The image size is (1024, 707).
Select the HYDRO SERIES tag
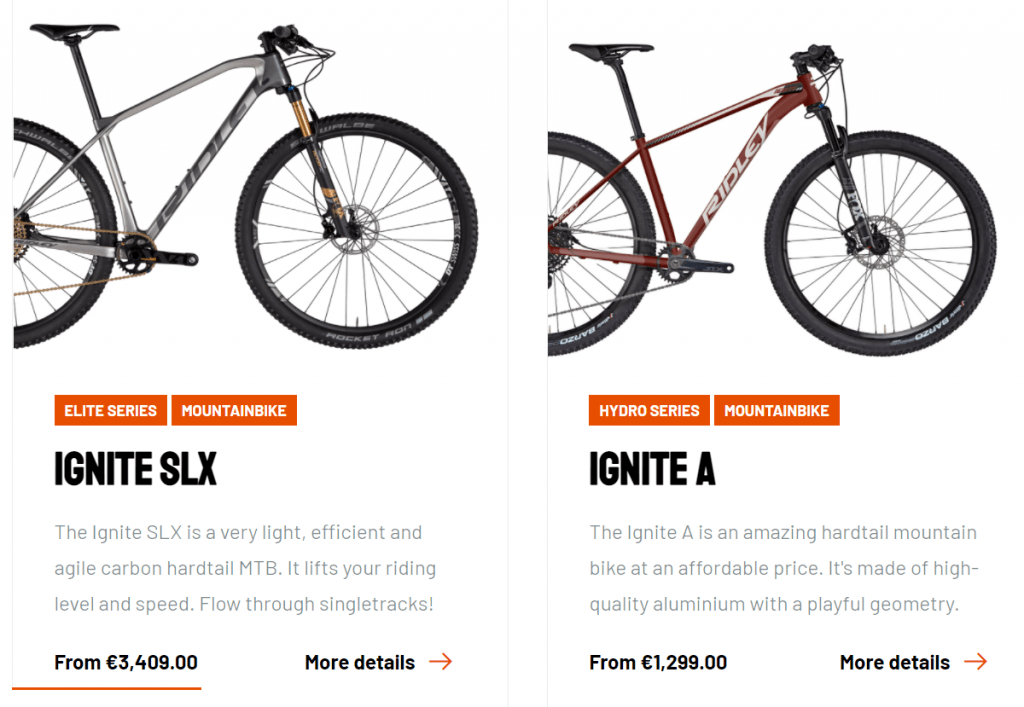pyautogui.click(x=649, y=410)
